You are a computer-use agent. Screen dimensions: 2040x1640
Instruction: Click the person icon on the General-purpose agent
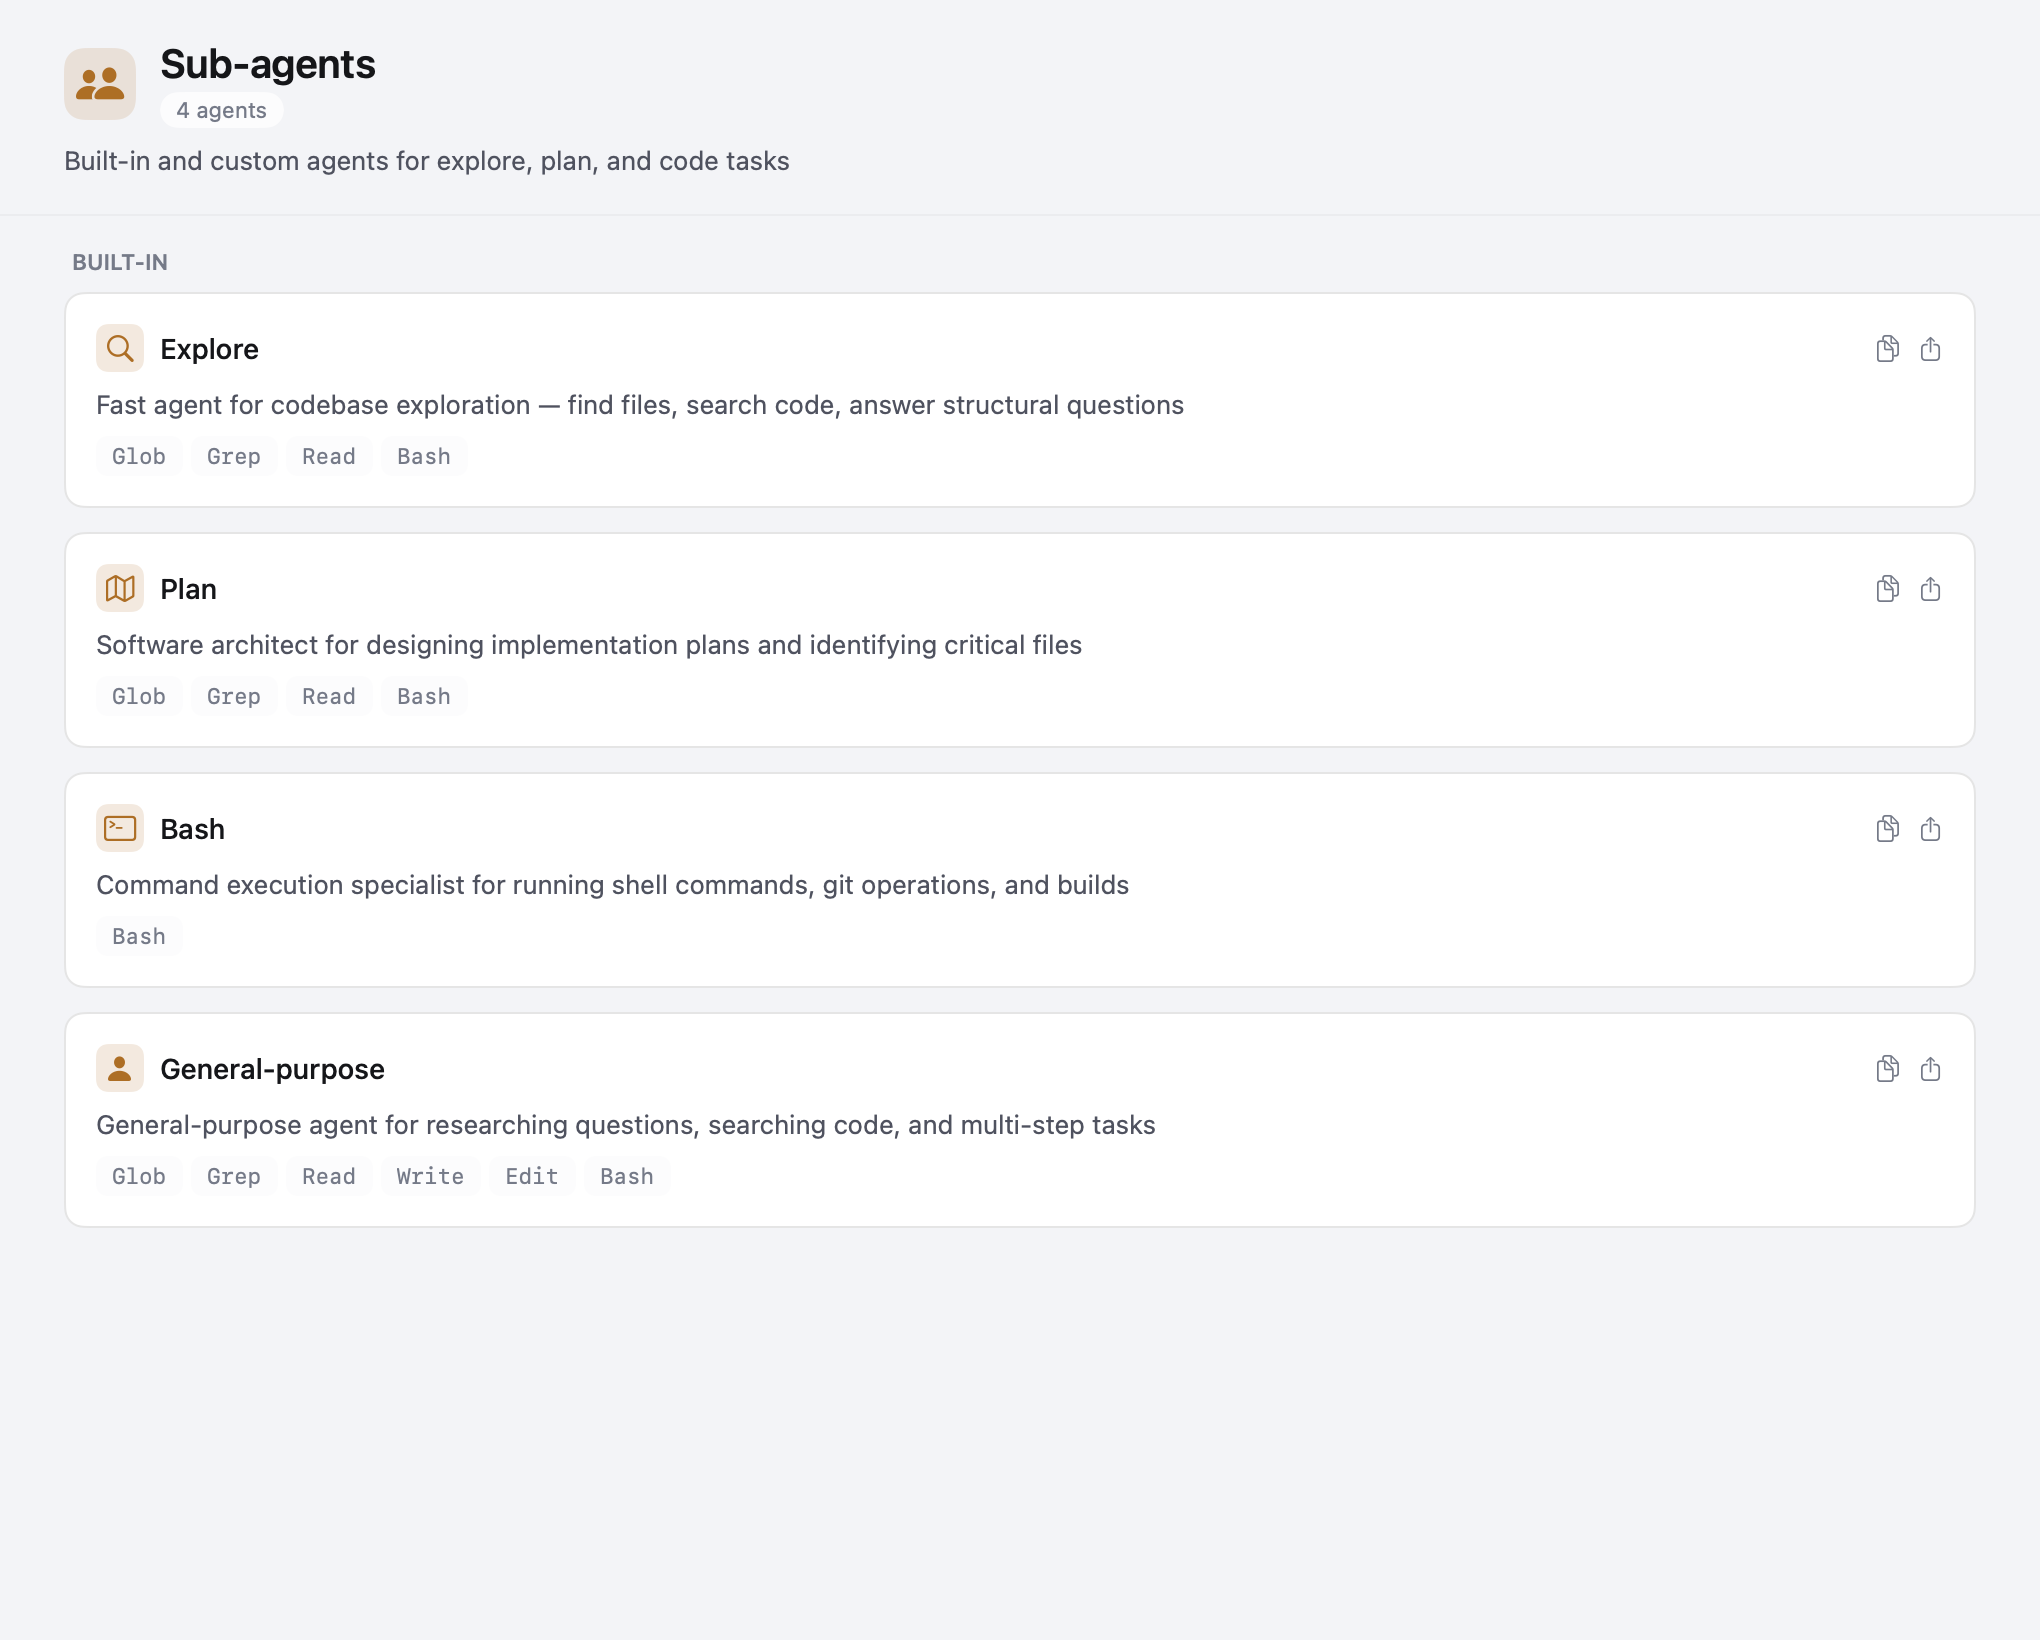pyautogui.click(x=119, y=1068)
